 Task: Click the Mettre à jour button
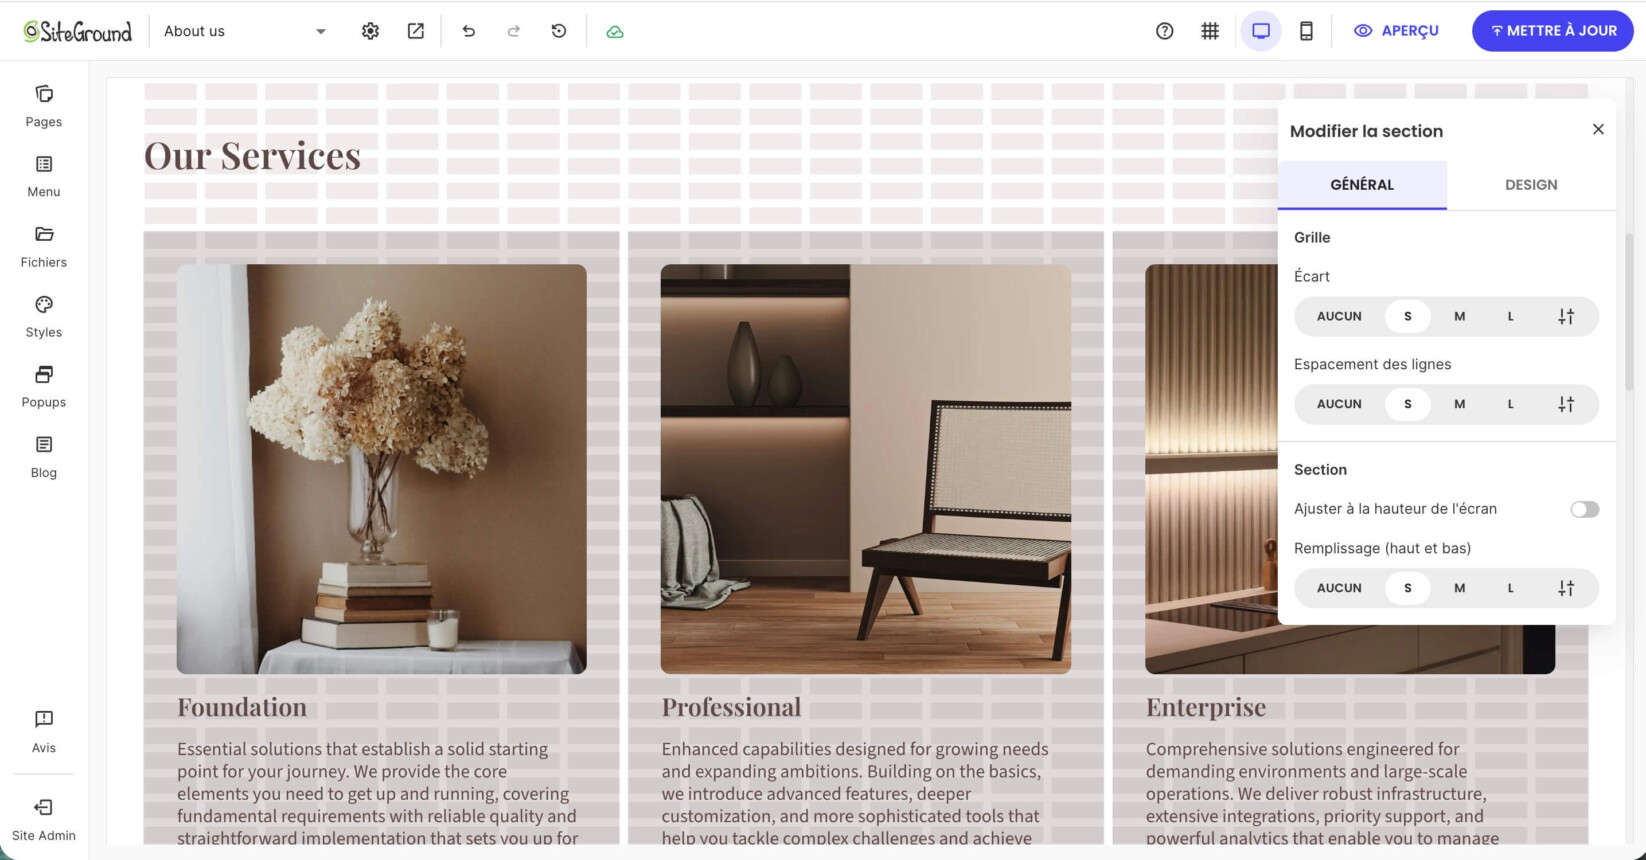pyautogui.click(x=1552, y=31)
